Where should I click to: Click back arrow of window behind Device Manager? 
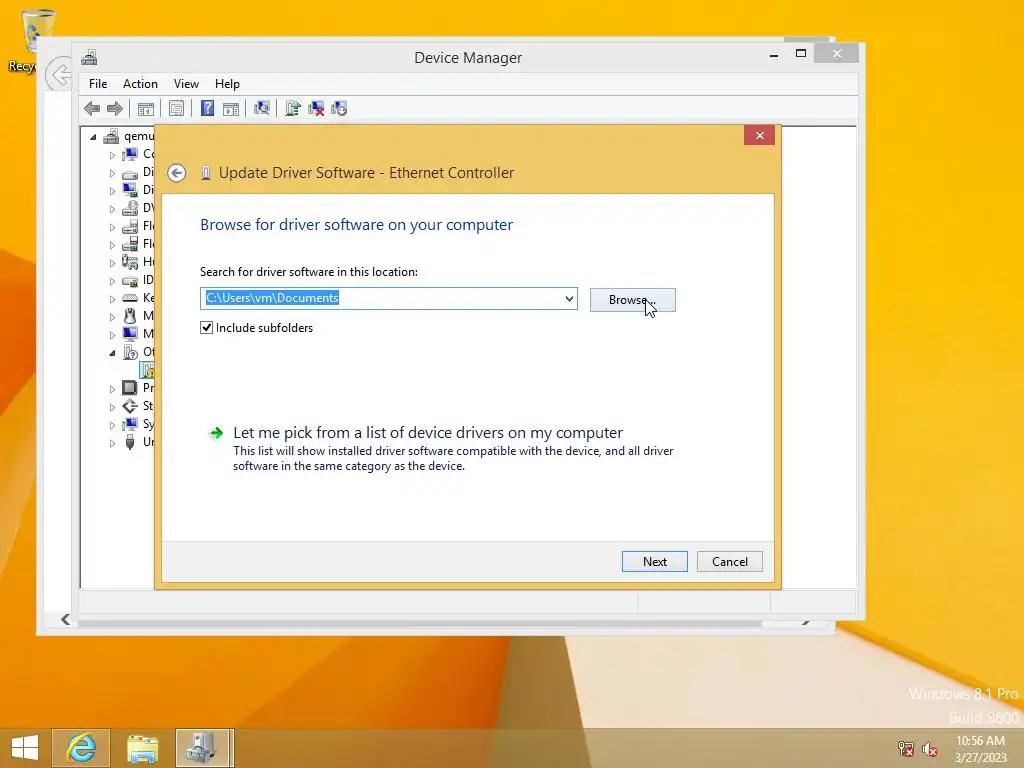(59, 74)
